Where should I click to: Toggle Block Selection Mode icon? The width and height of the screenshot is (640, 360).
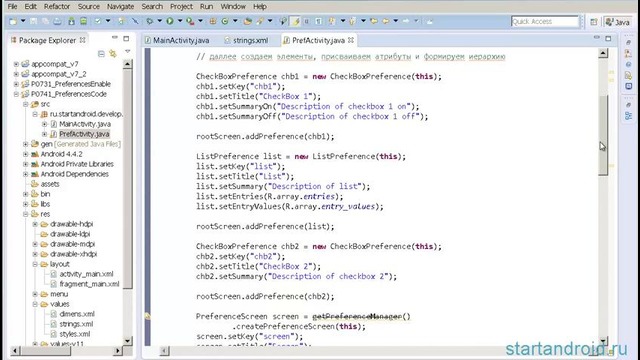click(x=307, y=21)
